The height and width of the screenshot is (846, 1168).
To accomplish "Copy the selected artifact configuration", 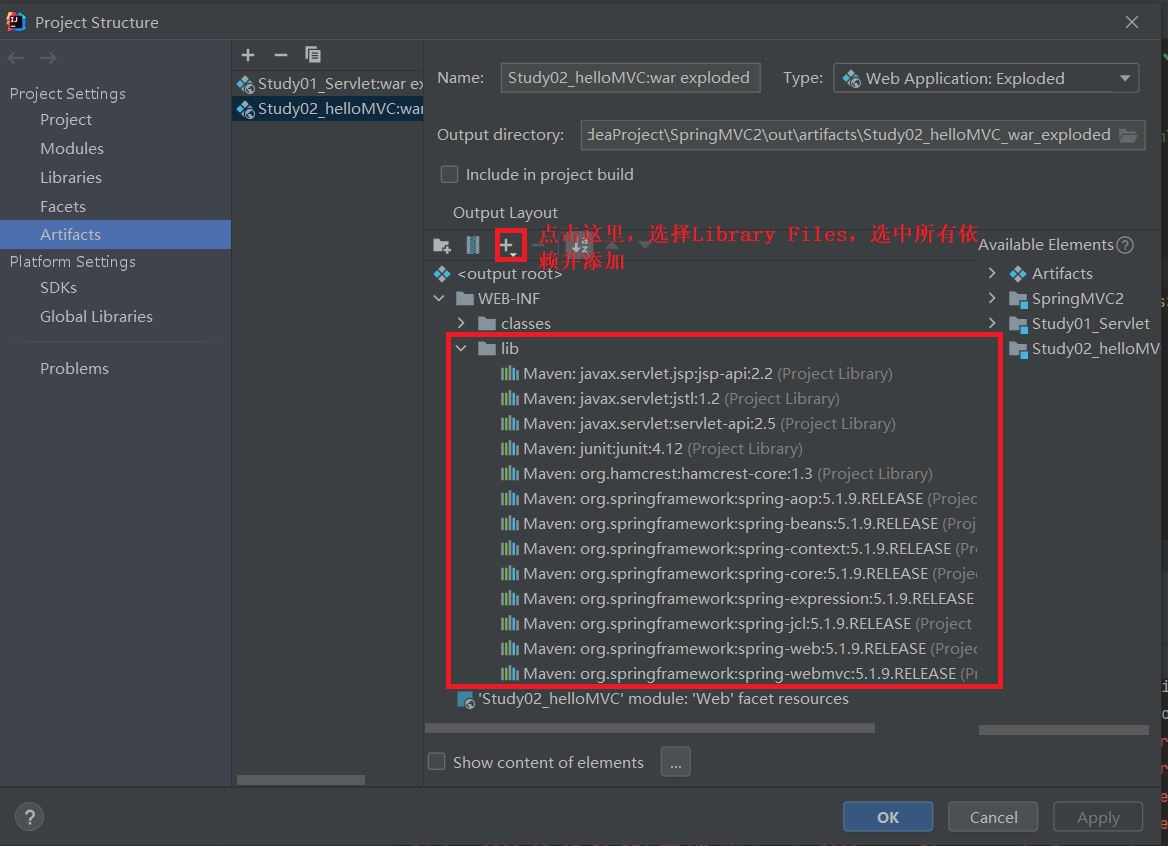I will (313, 55).
